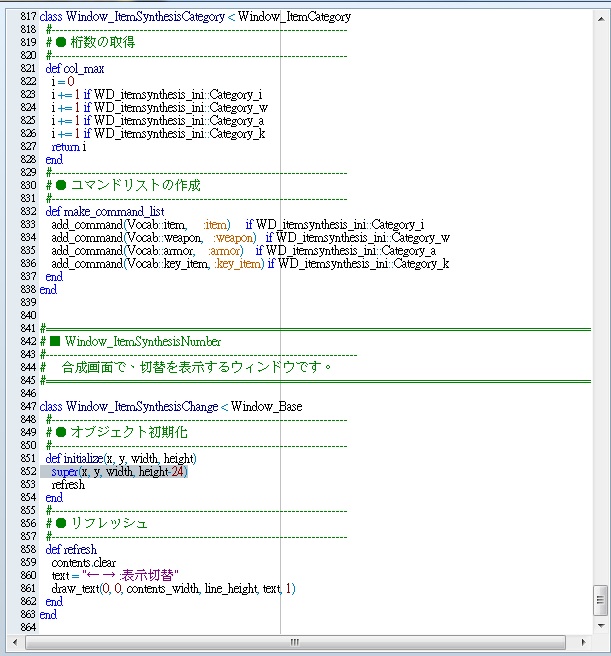
Task: Click the 'contents.clear' line
Action: [x=83, y=563]
